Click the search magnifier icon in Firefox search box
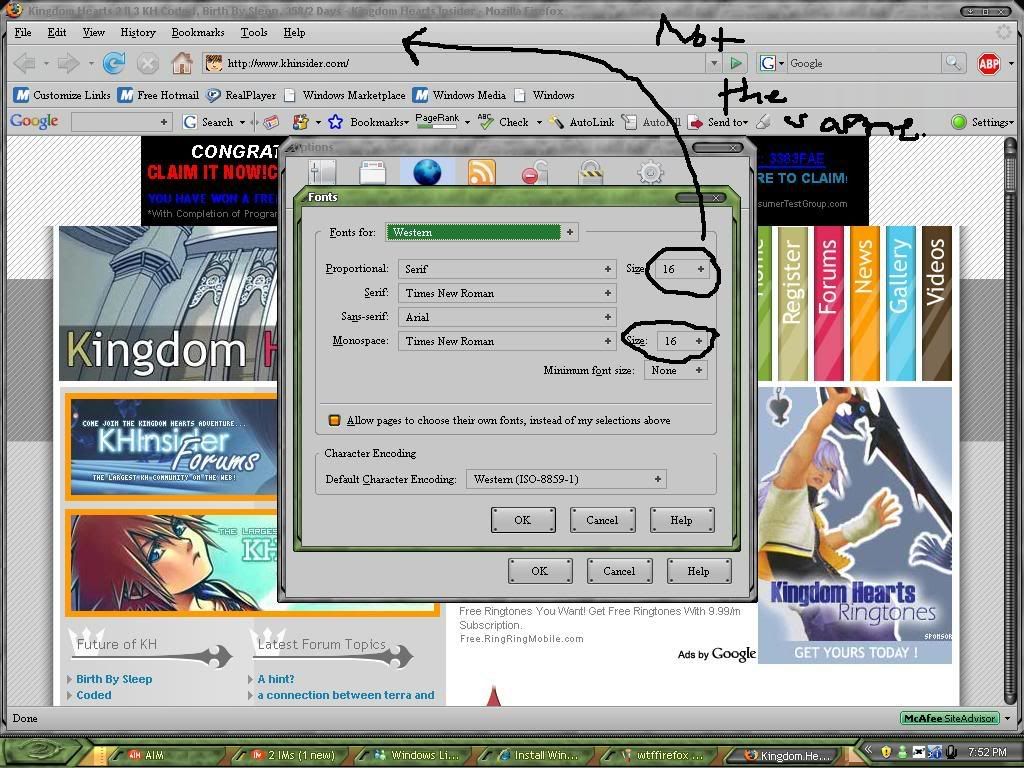 pyautogui.click(x=953, y=63)
